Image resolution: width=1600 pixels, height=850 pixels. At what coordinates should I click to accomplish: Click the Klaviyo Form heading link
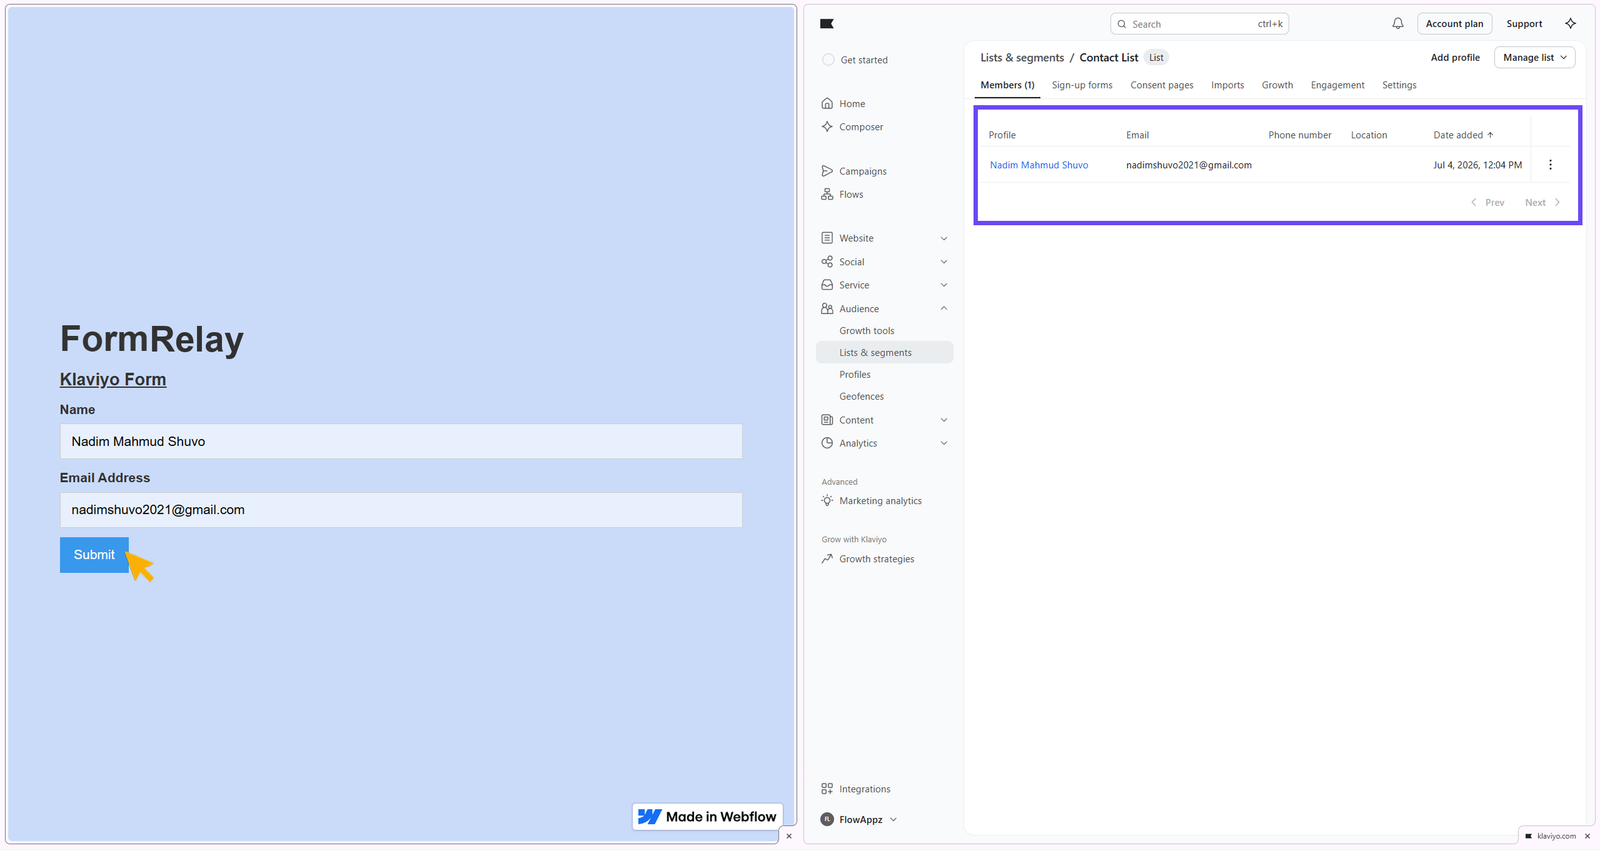113,379
